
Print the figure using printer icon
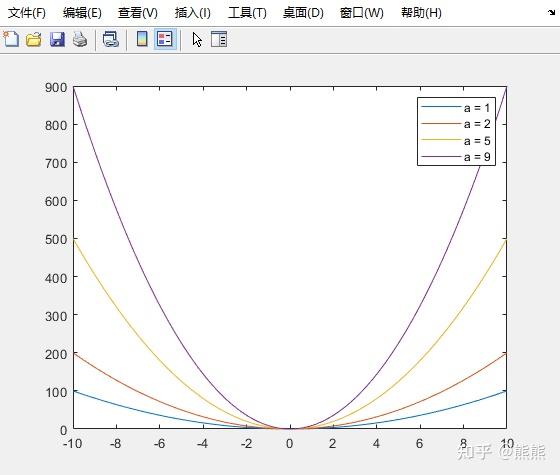click(80, 39)
